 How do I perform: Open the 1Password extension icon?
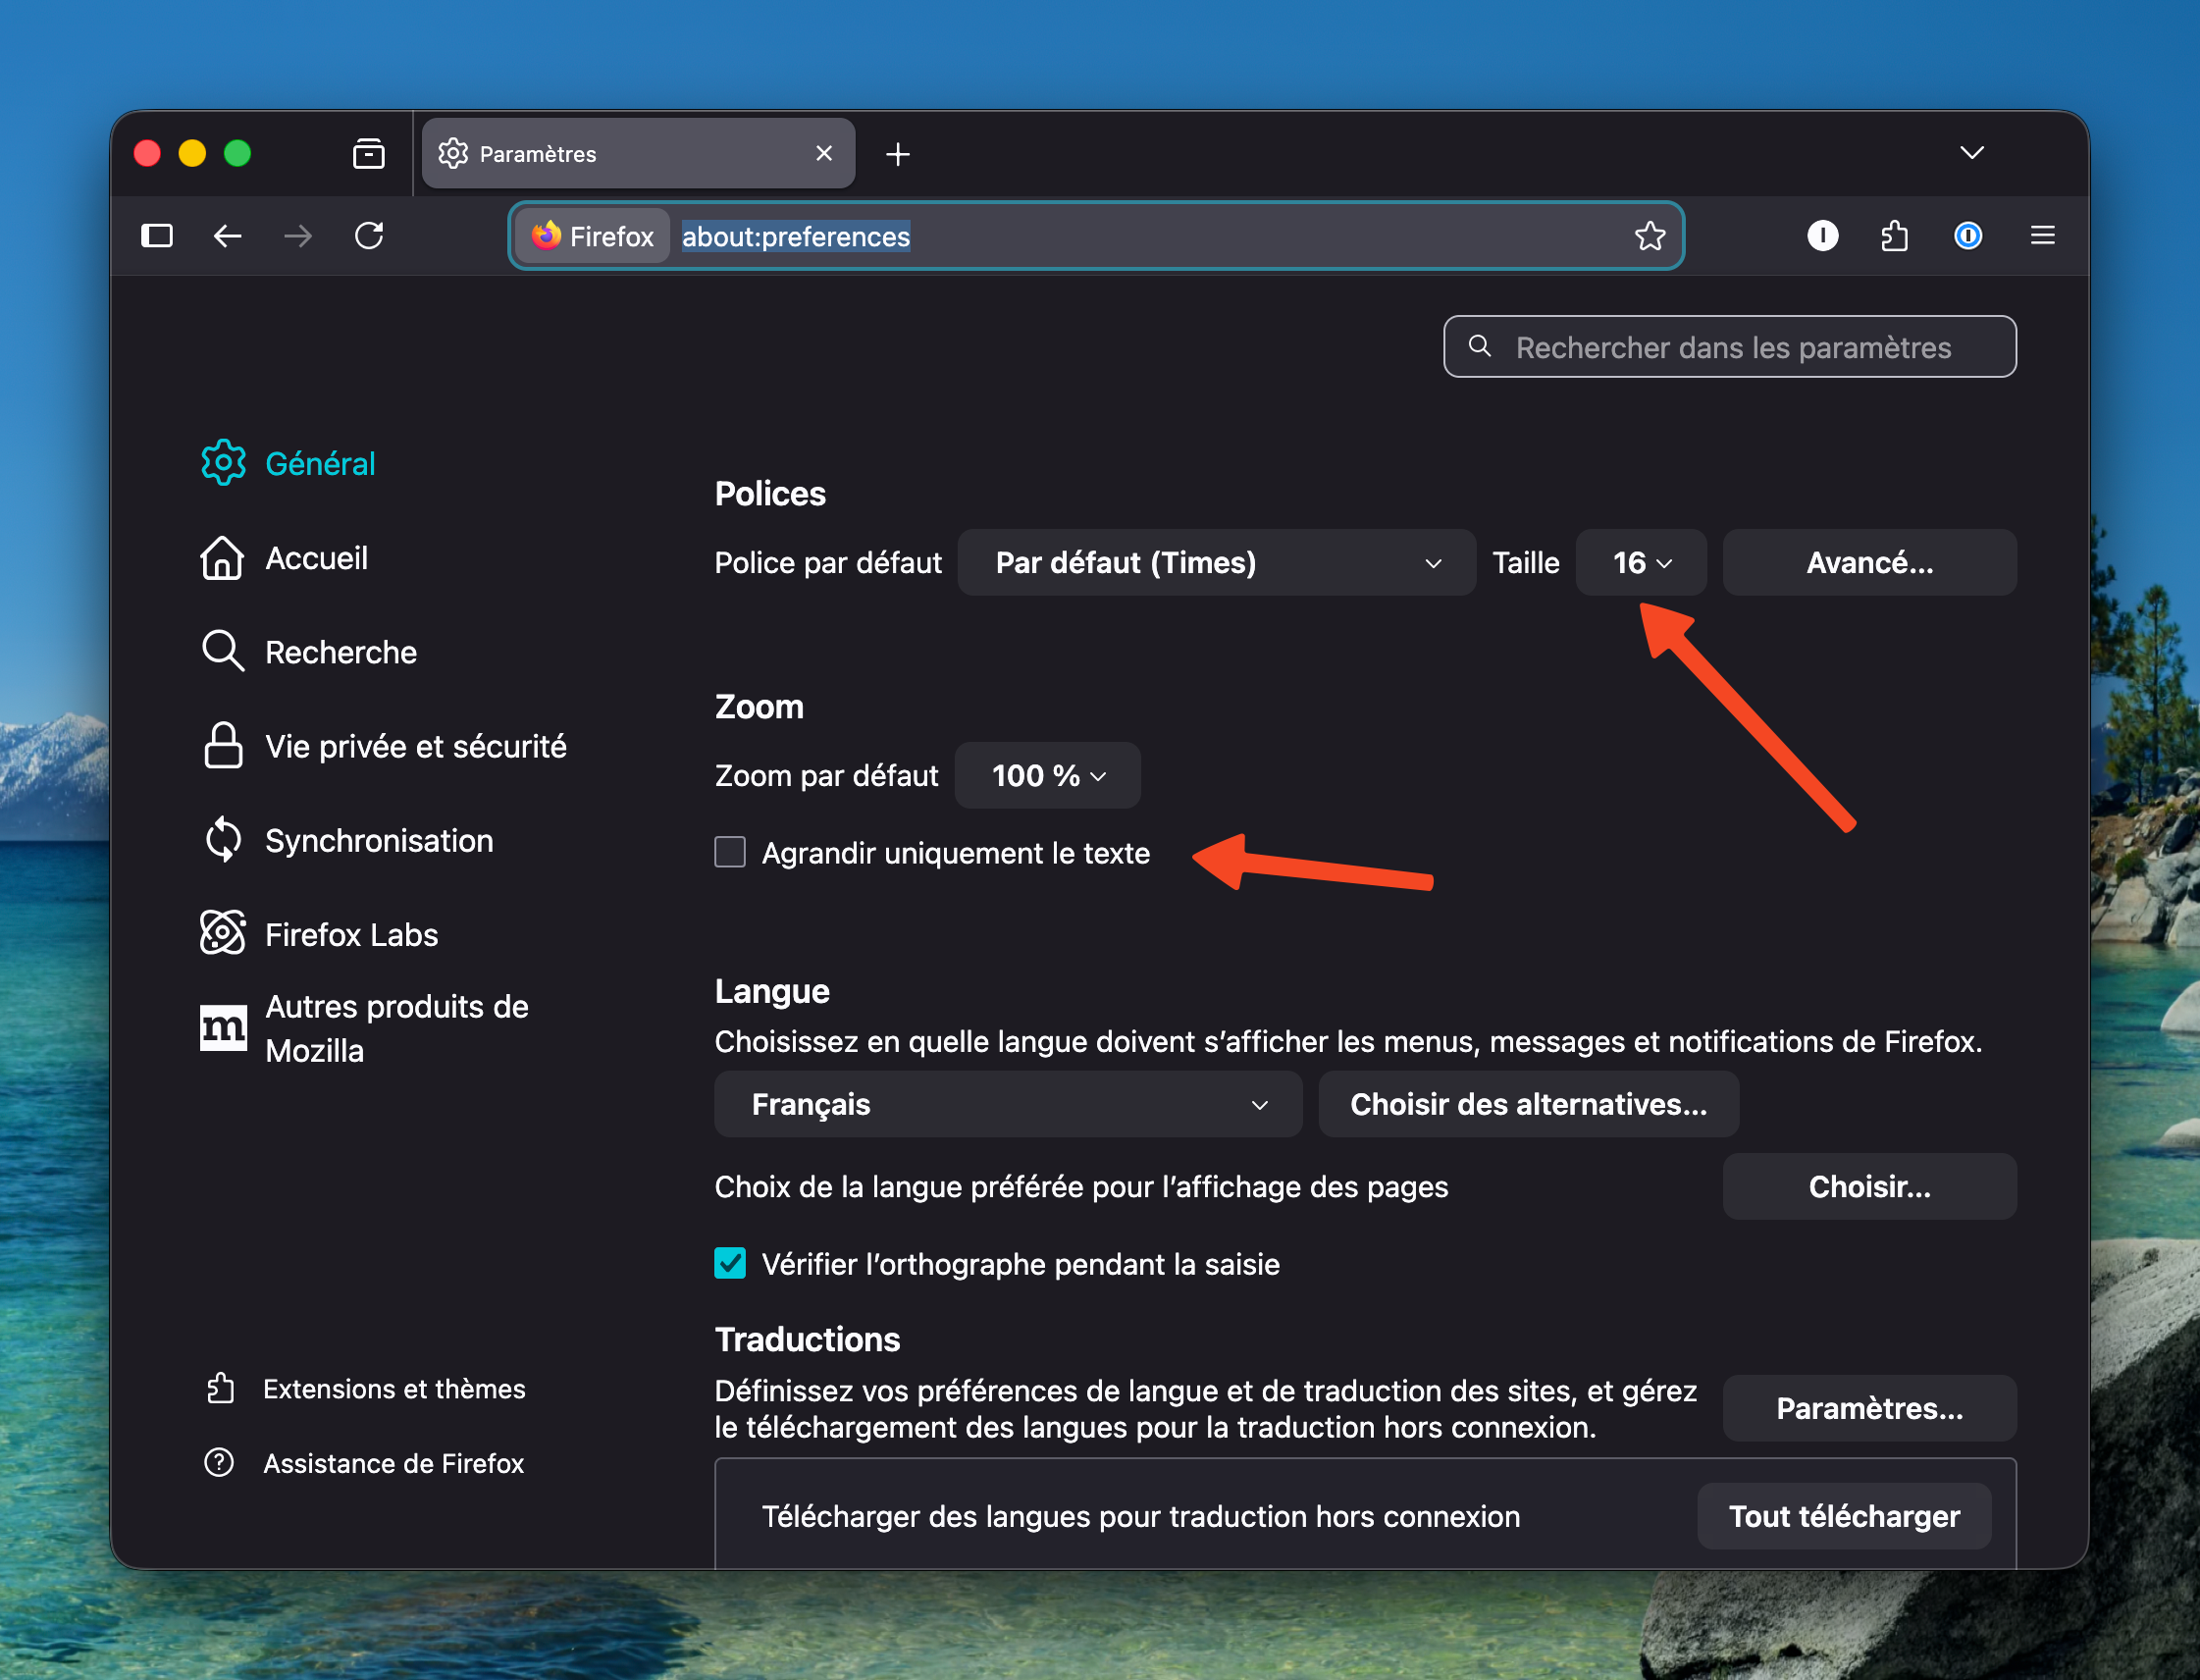pyautogui.click(x=1967, y=236)
